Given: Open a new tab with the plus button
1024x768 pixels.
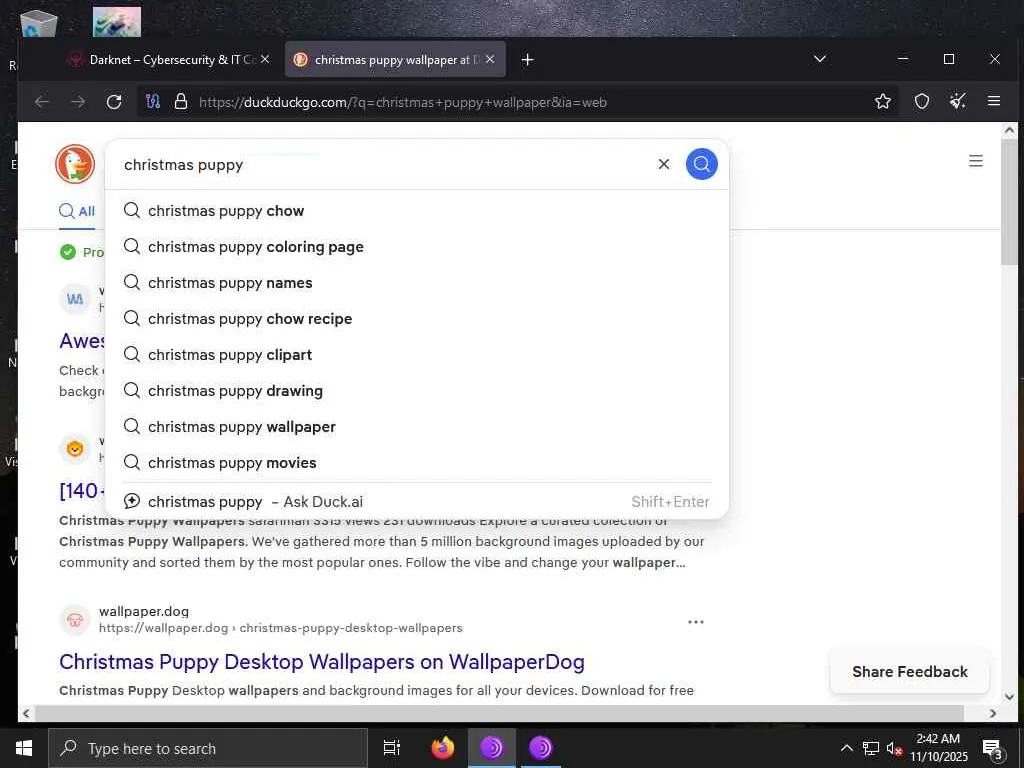Looking at the screenshot, I should pos(528,60).
